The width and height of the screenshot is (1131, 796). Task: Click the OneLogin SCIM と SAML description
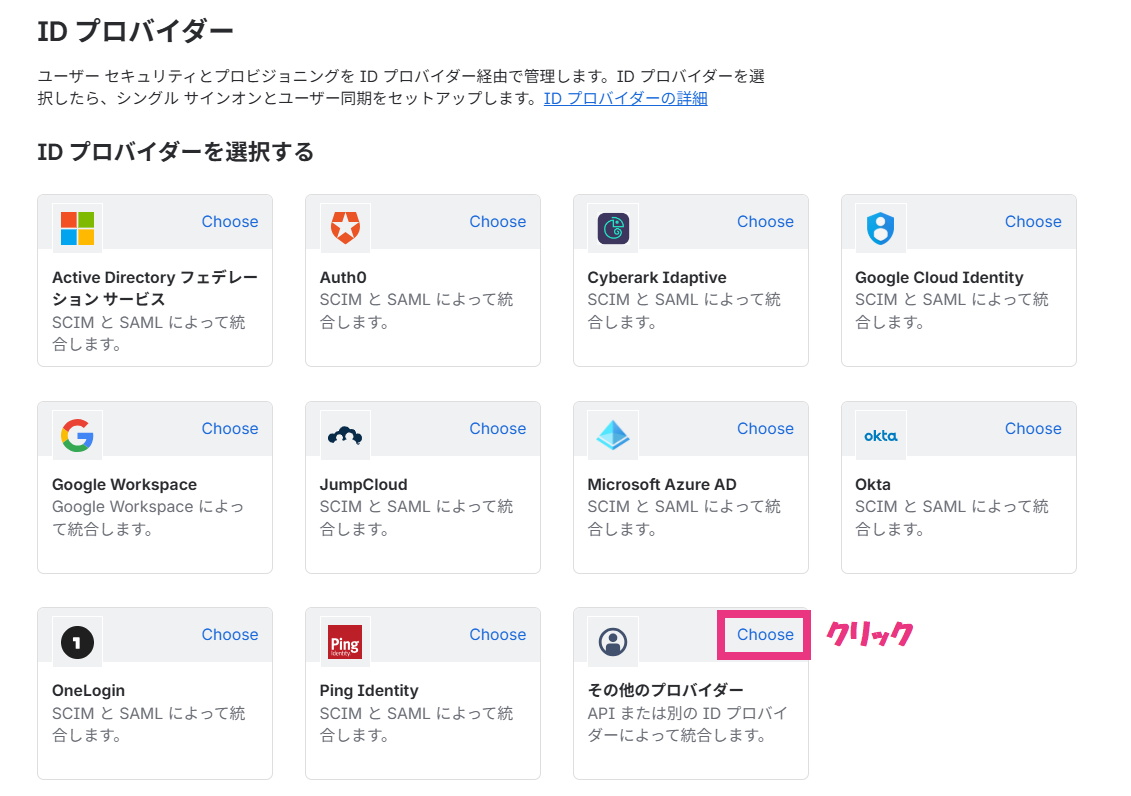pos(149,724)
